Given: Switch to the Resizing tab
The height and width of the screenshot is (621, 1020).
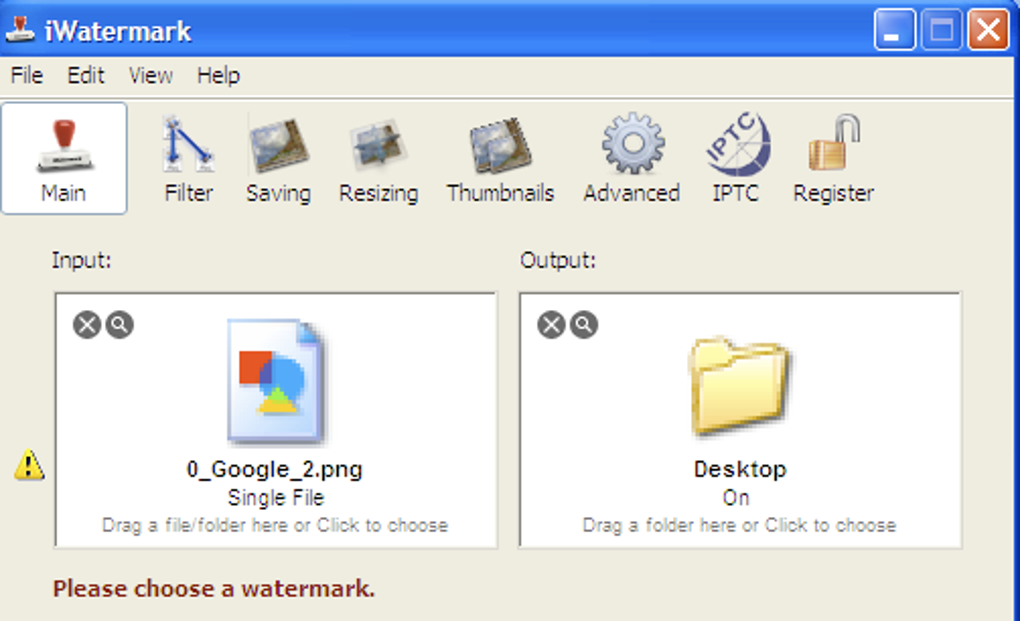Looking at the screenshot, I should click(x=379, y=159).
